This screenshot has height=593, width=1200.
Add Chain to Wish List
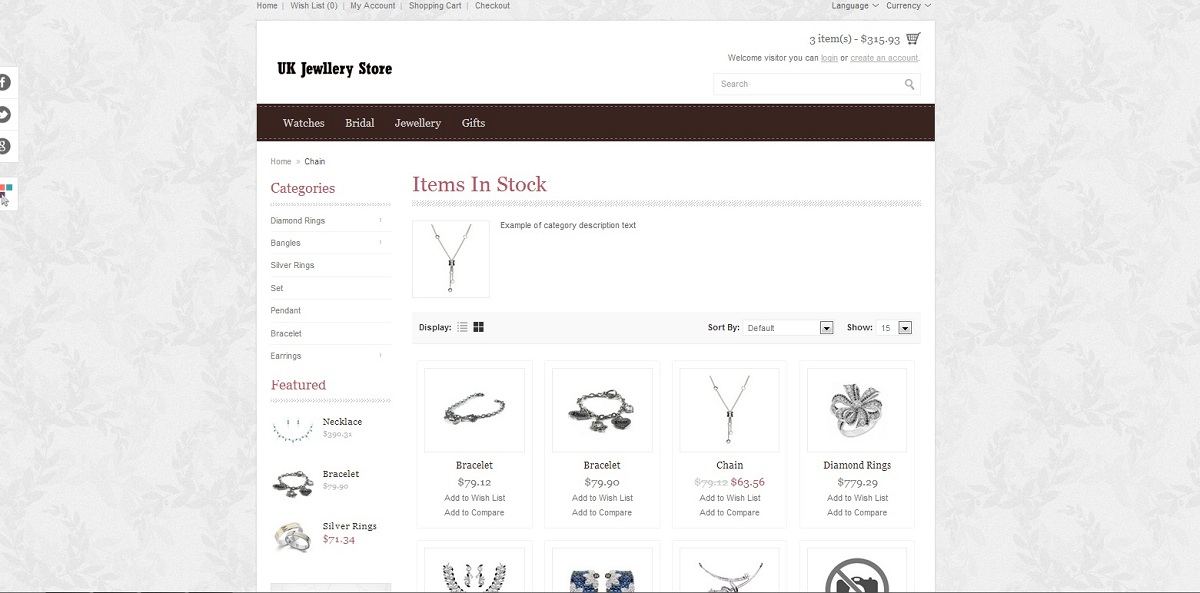730,498
